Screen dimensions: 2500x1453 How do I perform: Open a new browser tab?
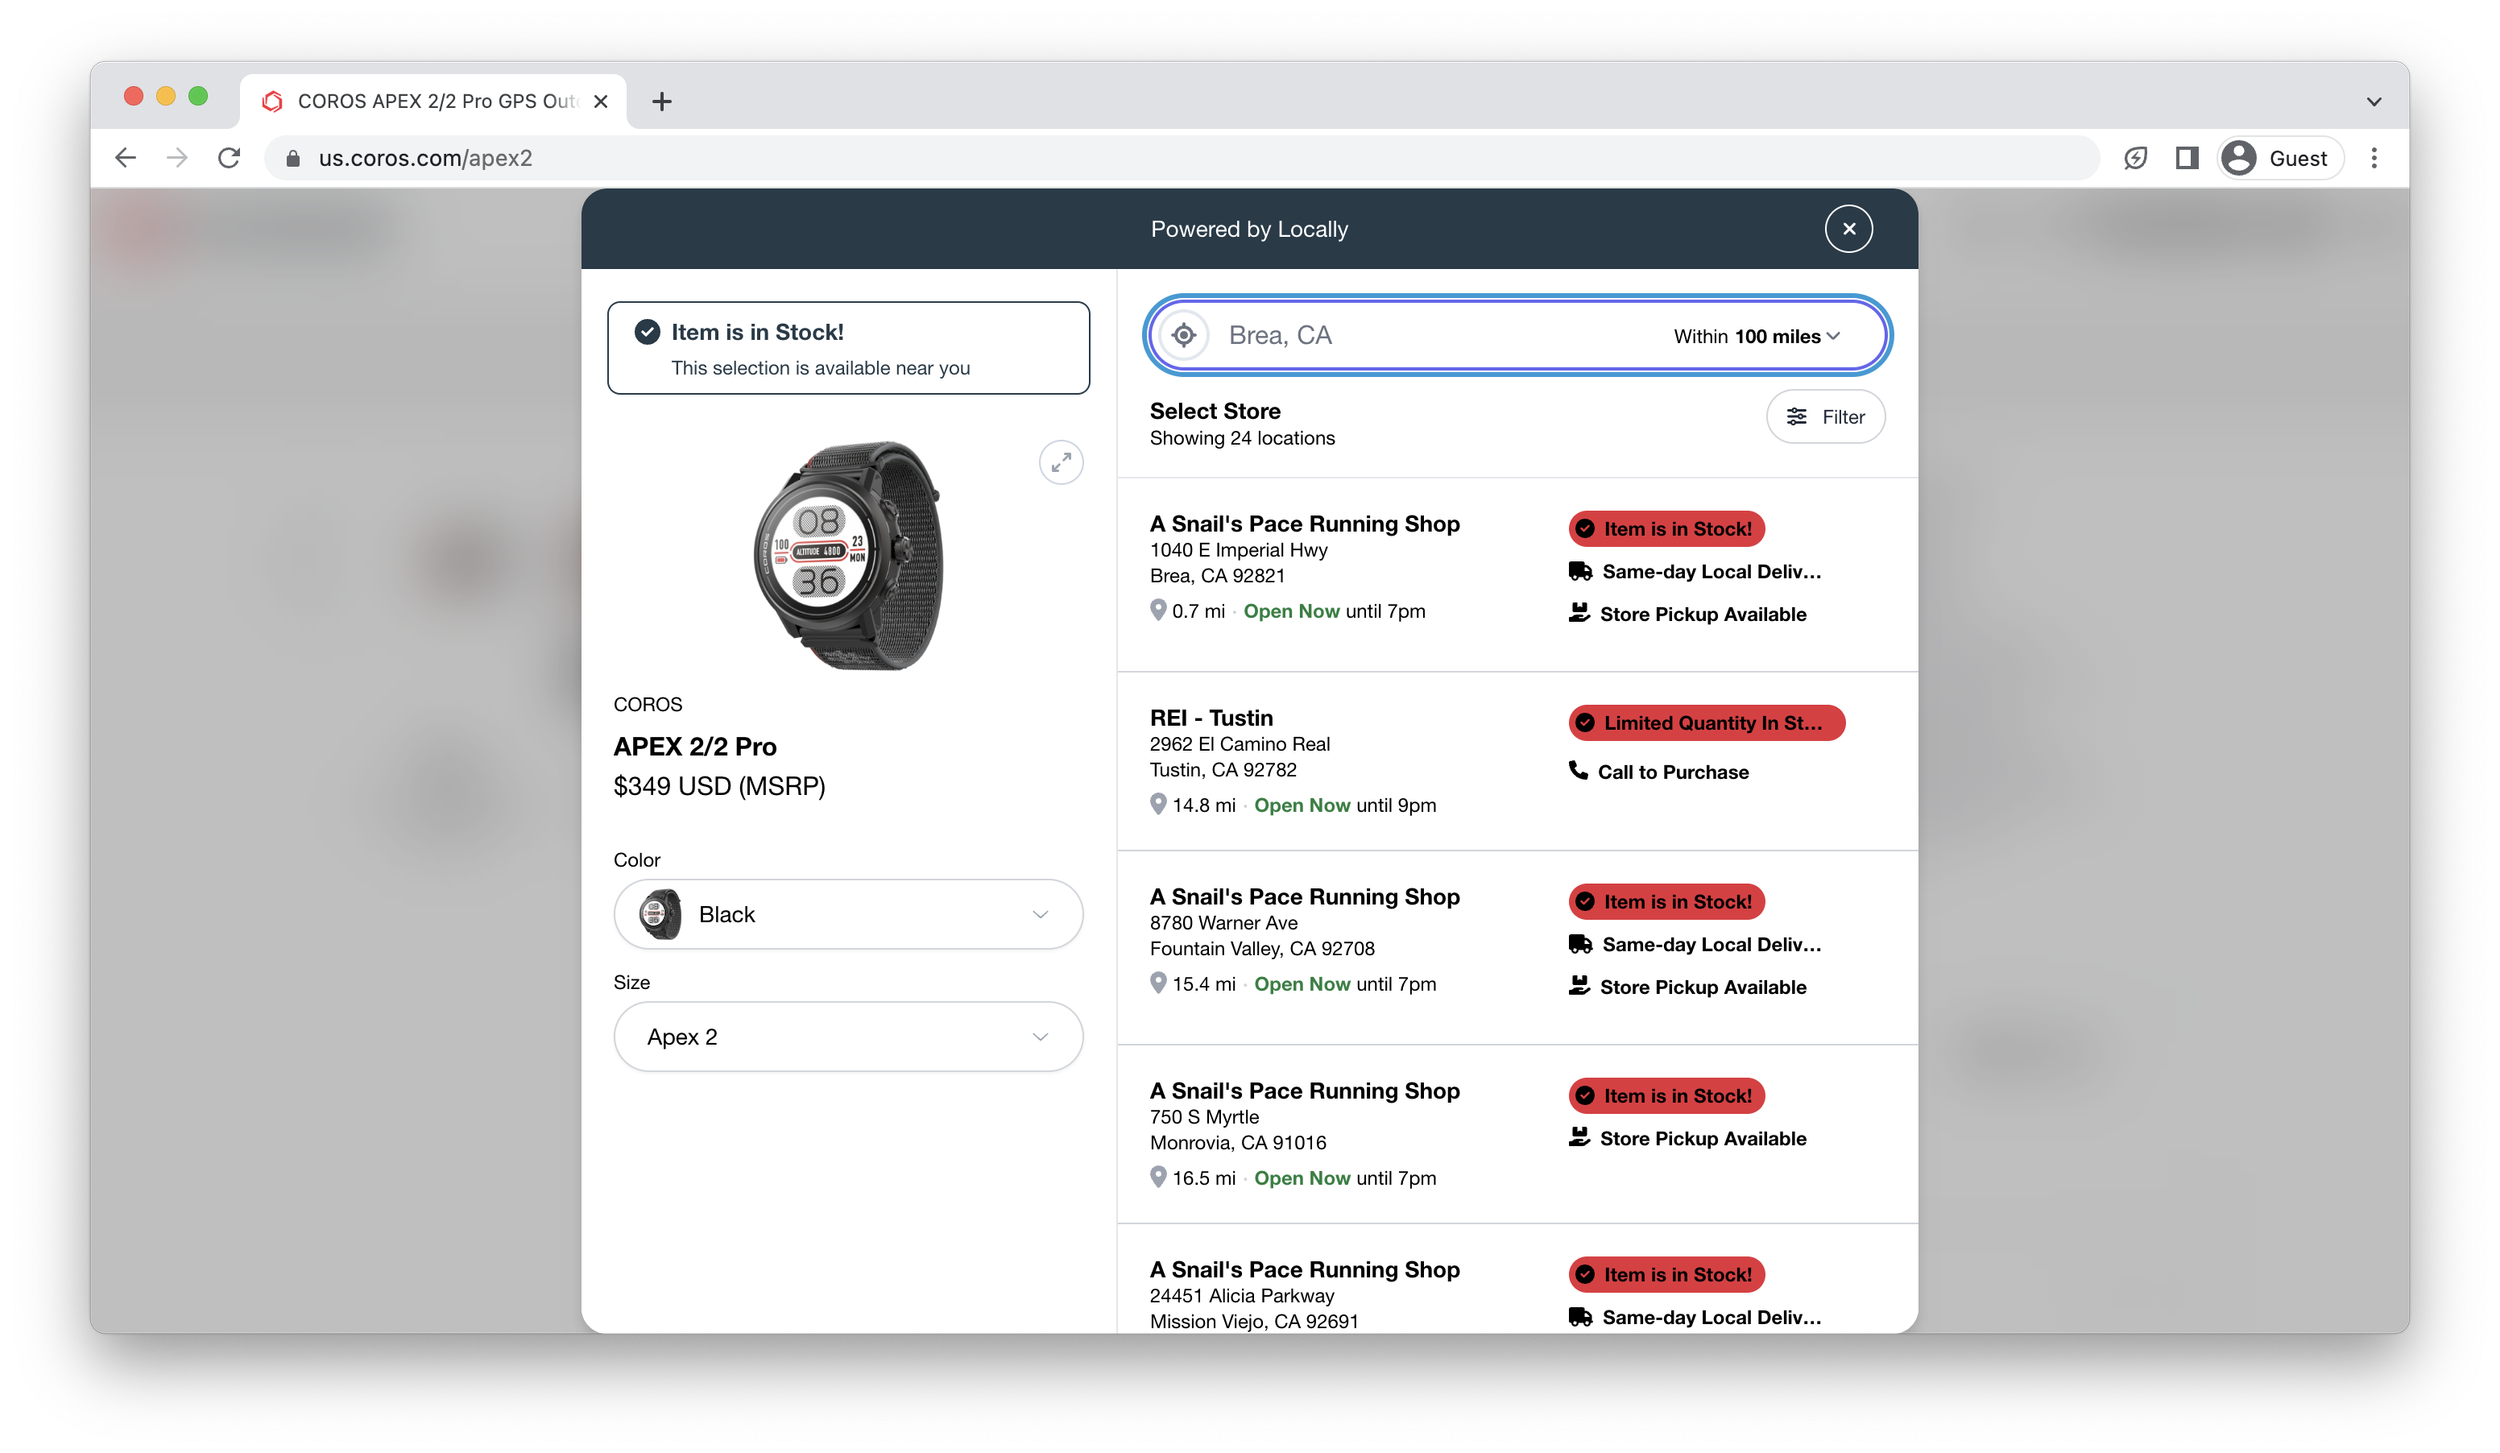coord(661,101)
